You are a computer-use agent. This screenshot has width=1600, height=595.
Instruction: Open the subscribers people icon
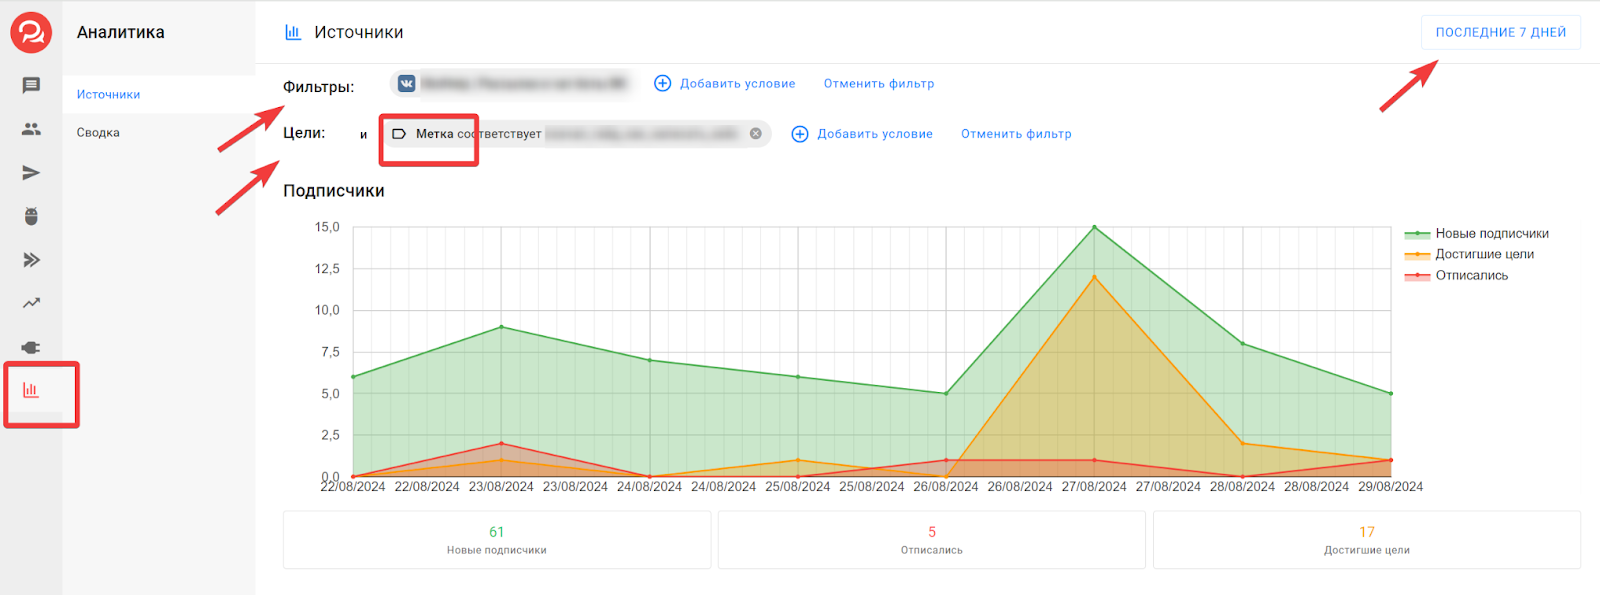point(31,129)
